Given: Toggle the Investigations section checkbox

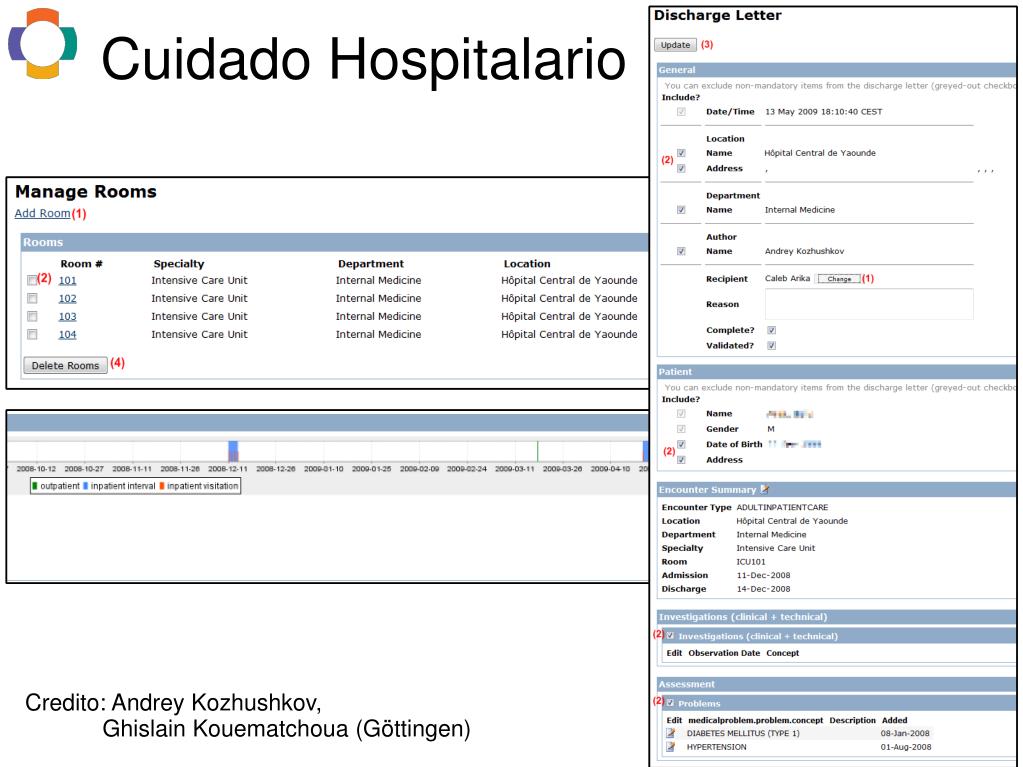Looking at the screenshot, I should (x=670, y=635).
